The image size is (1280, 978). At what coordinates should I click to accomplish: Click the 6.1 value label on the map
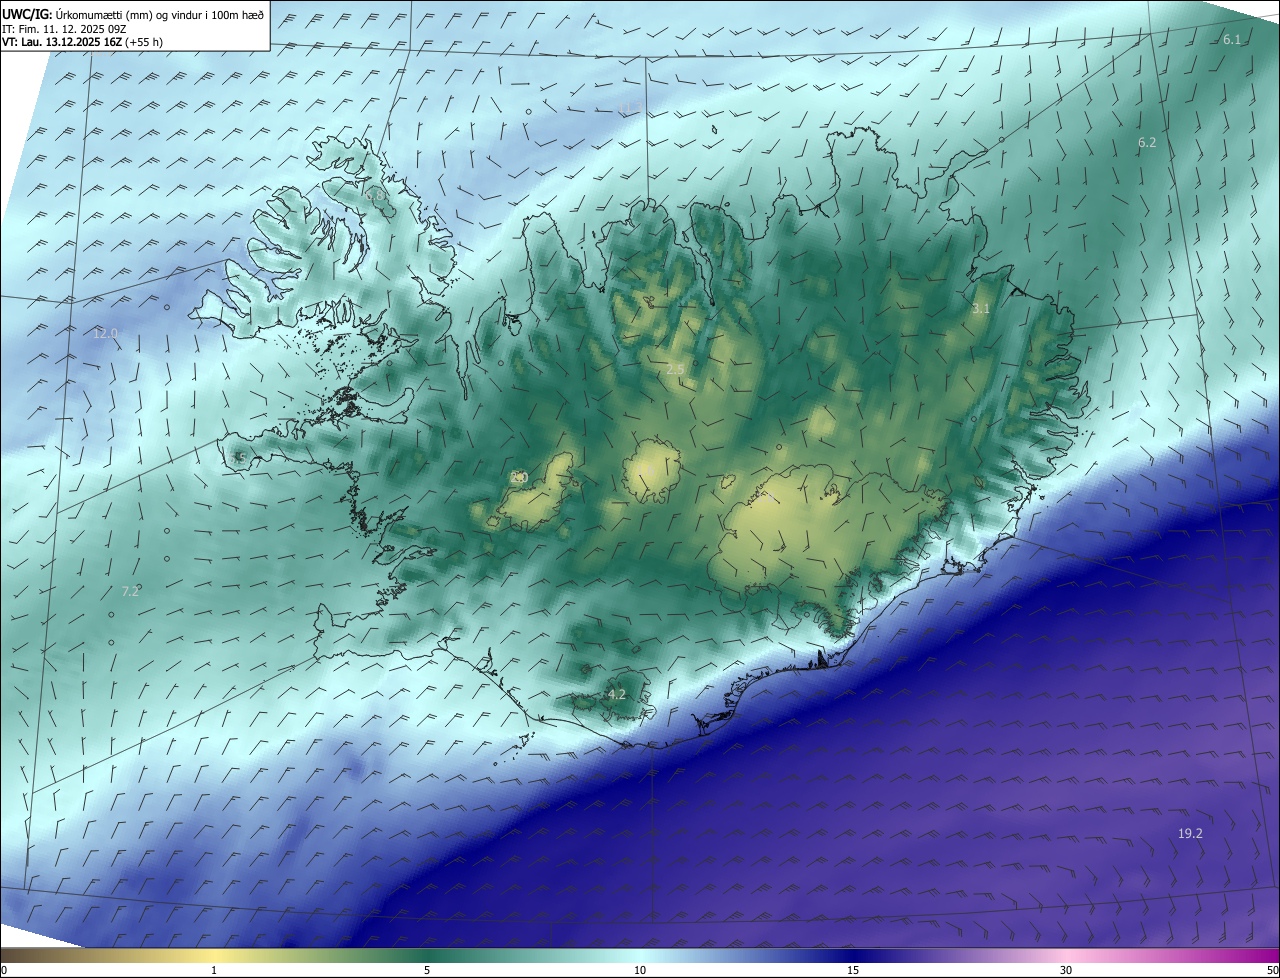[1232, 40]
